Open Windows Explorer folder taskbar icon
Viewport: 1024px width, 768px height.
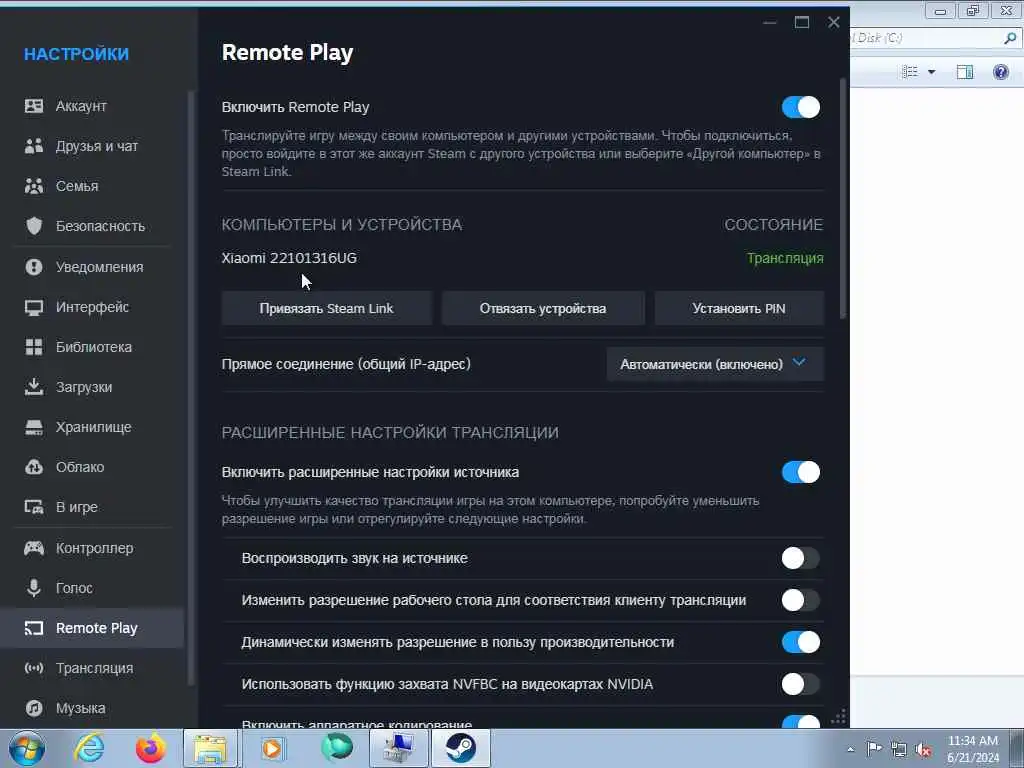(x=210, y=748)
